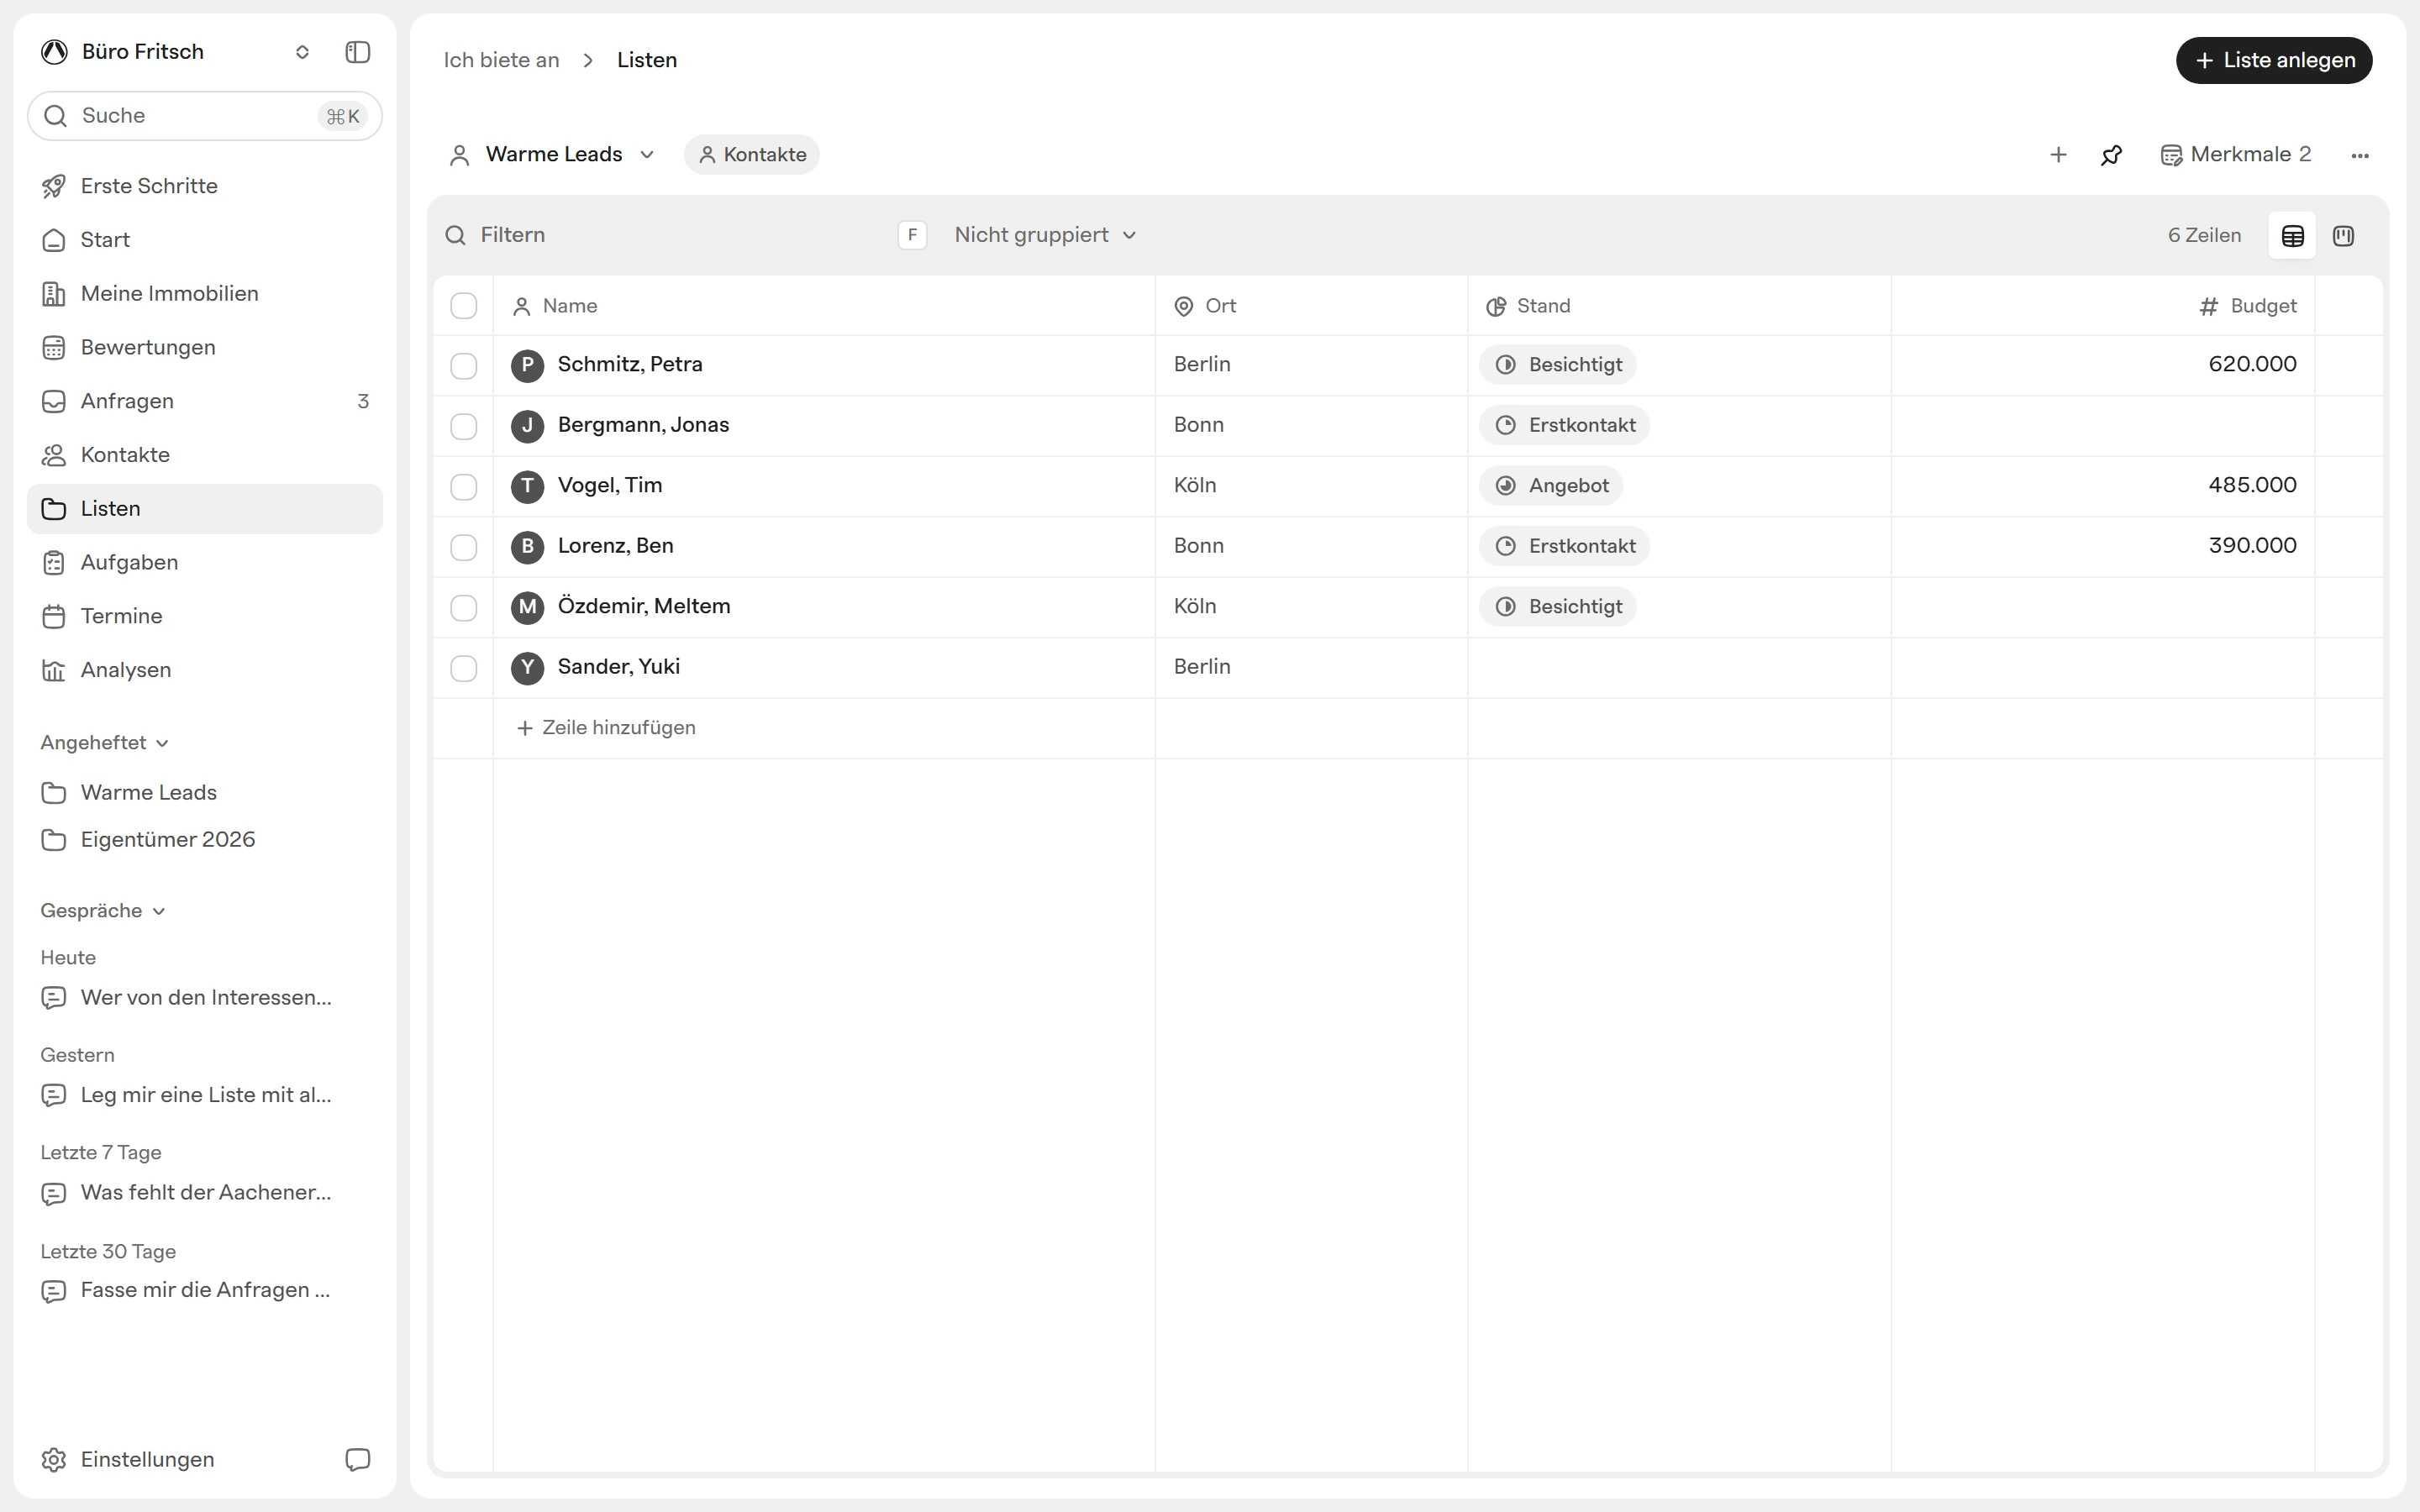
Task: Pin the list with the pin icon
Action: tap(2111, 155)
